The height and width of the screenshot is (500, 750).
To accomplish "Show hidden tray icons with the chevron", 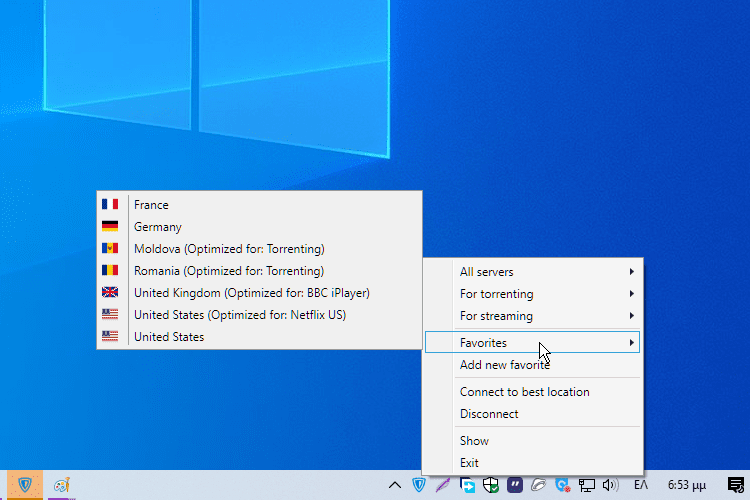I will coord(395,485).
